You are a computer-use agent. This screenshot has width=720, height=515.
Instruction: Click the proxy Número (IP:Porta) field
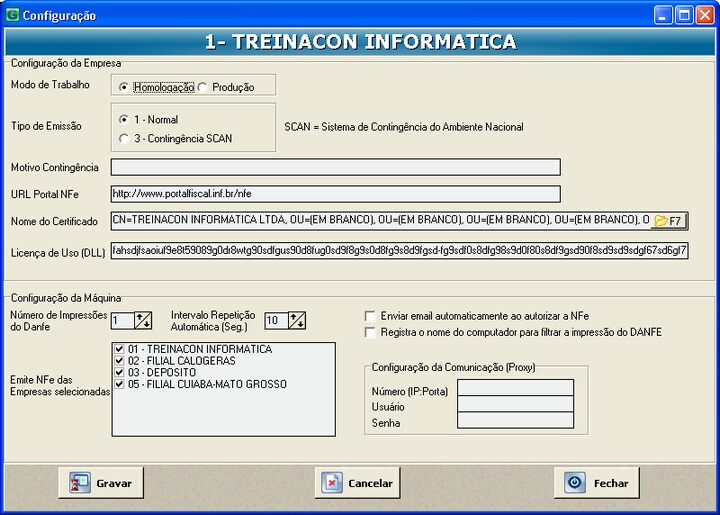515,388
